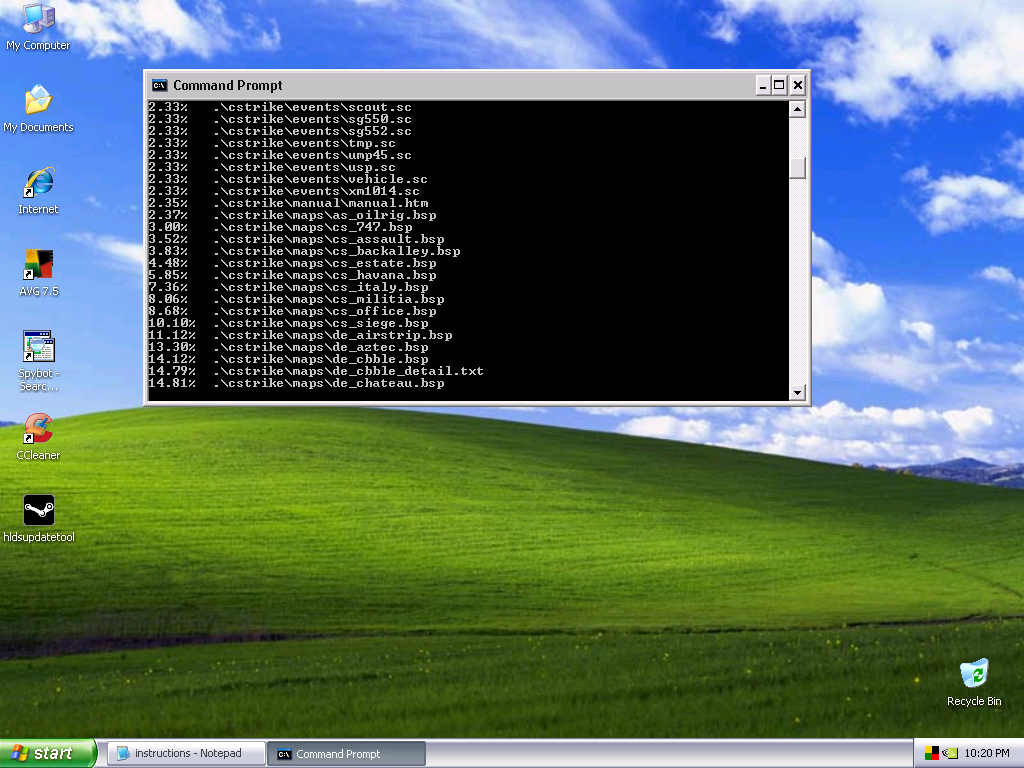
Task: Click the line cstrike\maps\de_aztec.bsp
Action: pos(321,347)
